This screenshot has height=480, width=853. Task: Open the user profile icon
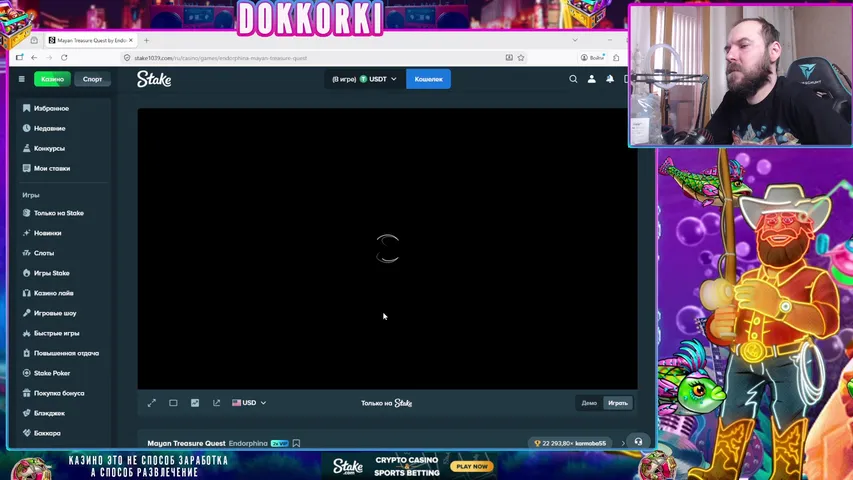[x=591, y=79]
